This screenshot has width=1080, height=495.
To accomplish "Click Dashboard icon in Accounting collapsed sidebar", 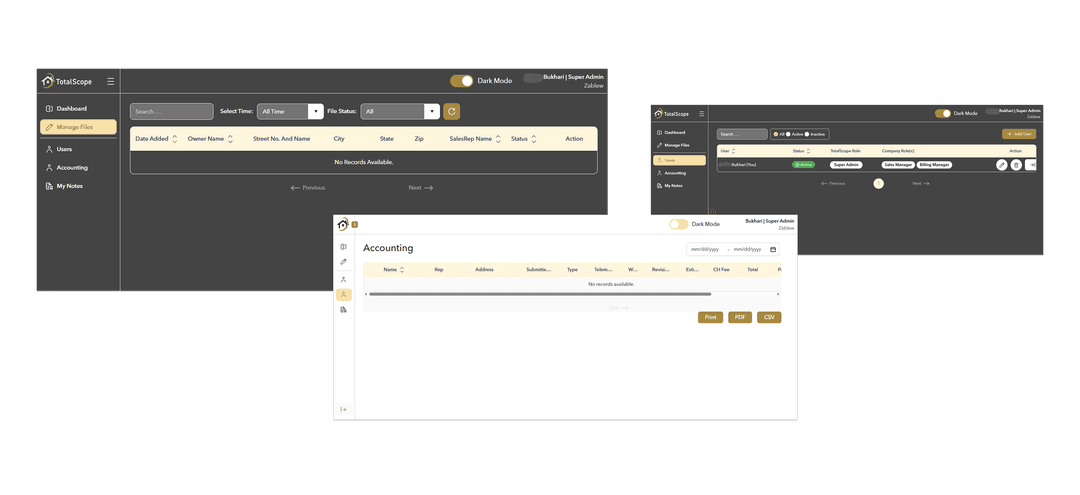I will 343,246.
